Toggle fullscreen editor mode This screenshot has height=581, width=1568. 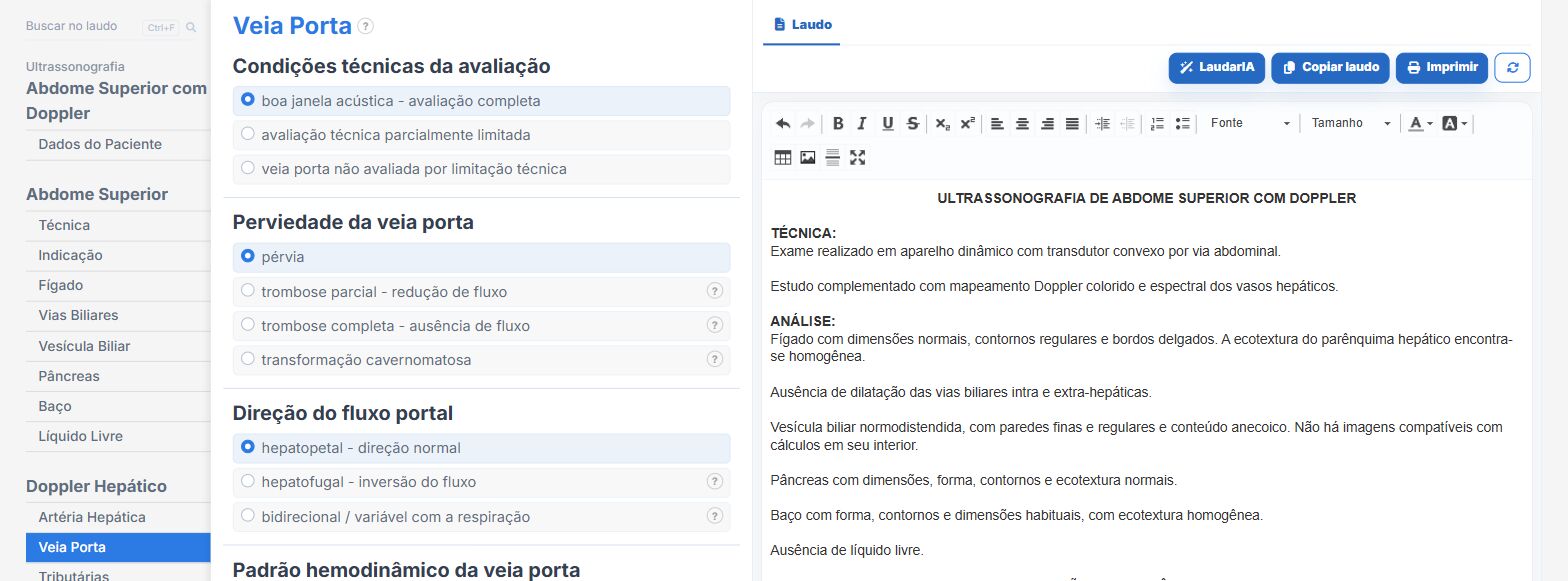click(x=857, y=157)
